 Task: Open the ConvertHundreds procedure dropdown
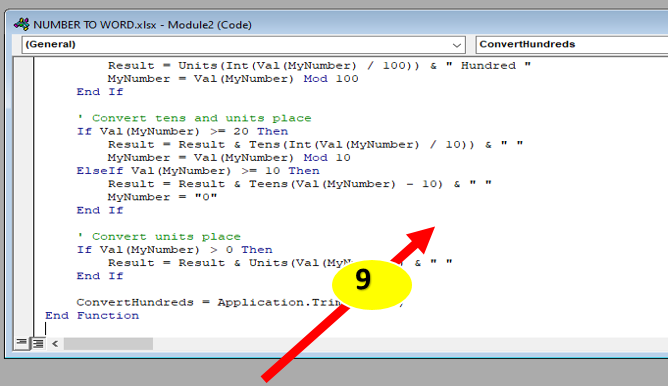[572, 44]
